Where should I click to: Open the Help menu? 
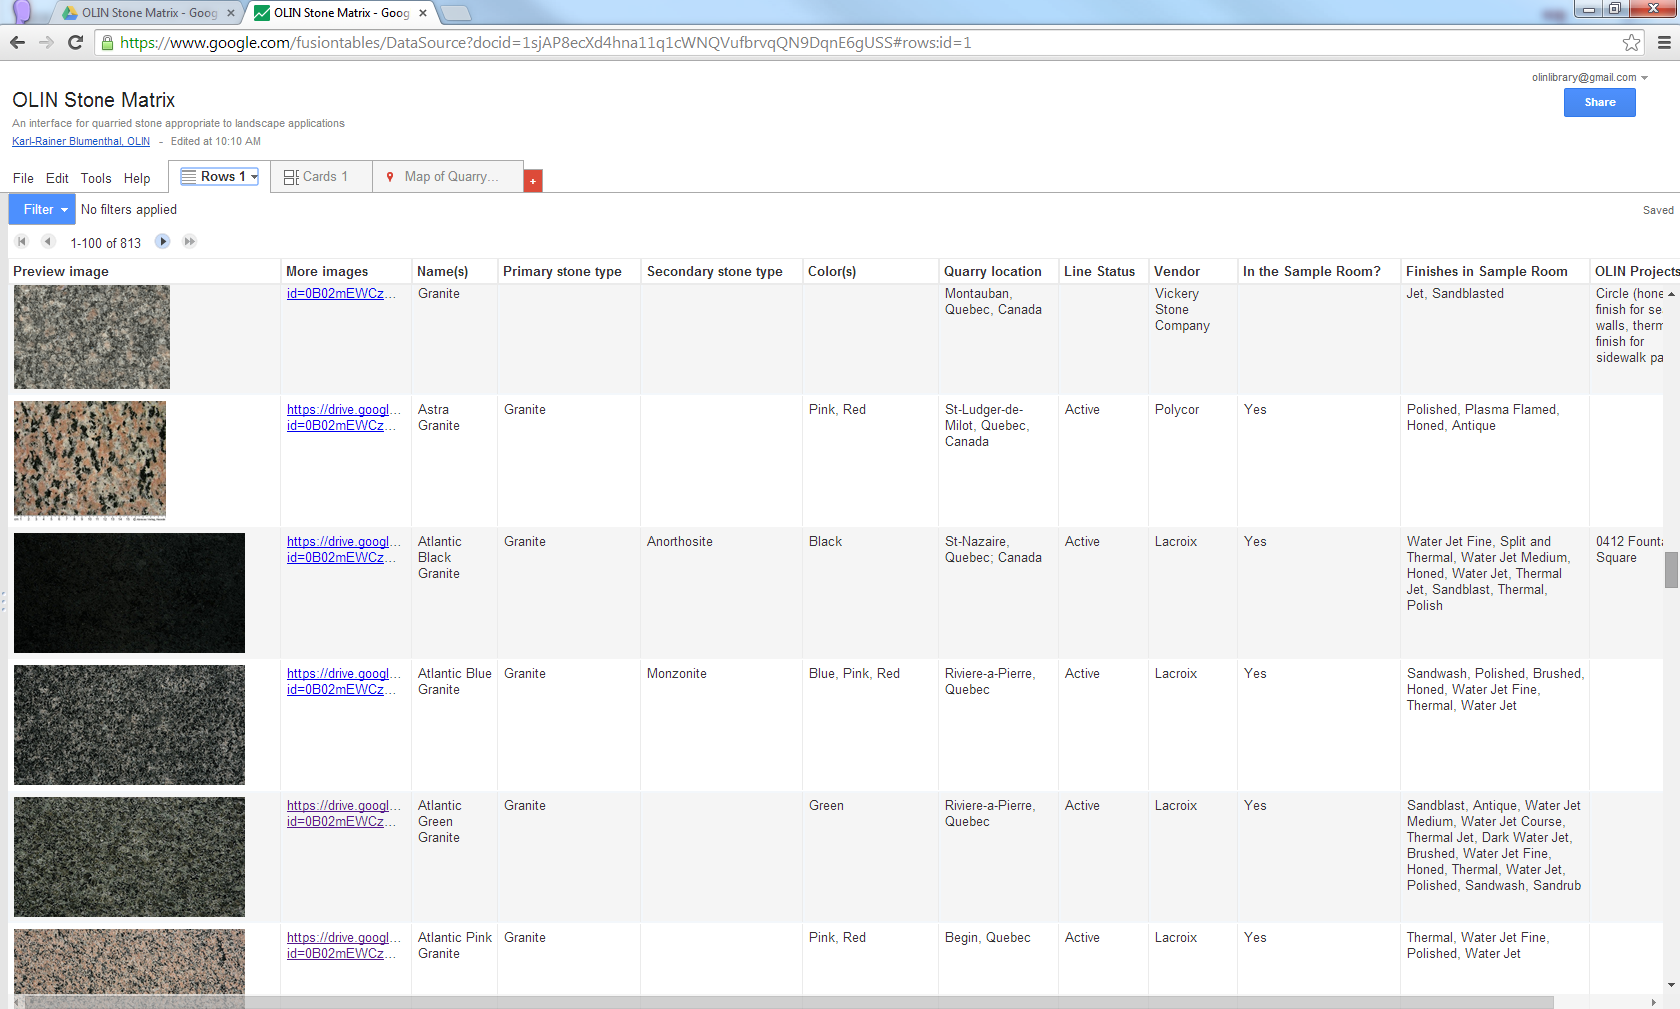(x=137, y=178)
